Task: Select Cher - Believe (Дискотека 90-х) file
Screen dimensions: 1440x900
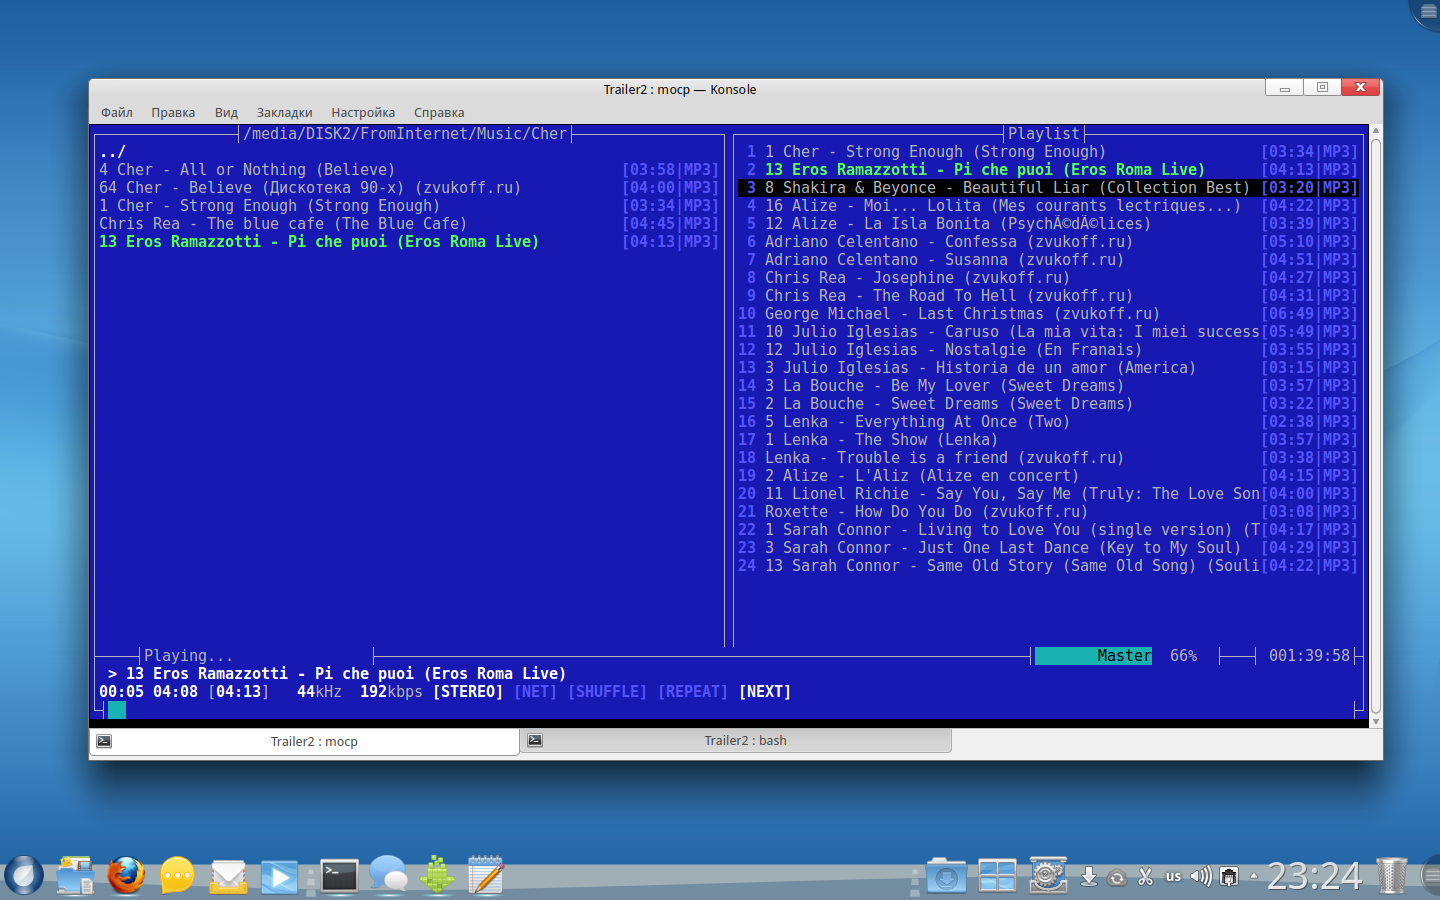Action: click(x=409, y=188)
